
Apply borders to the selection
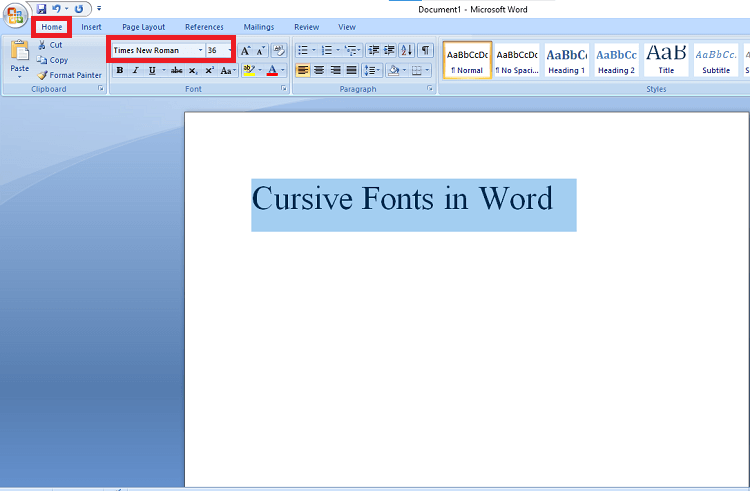pos(417,70)
